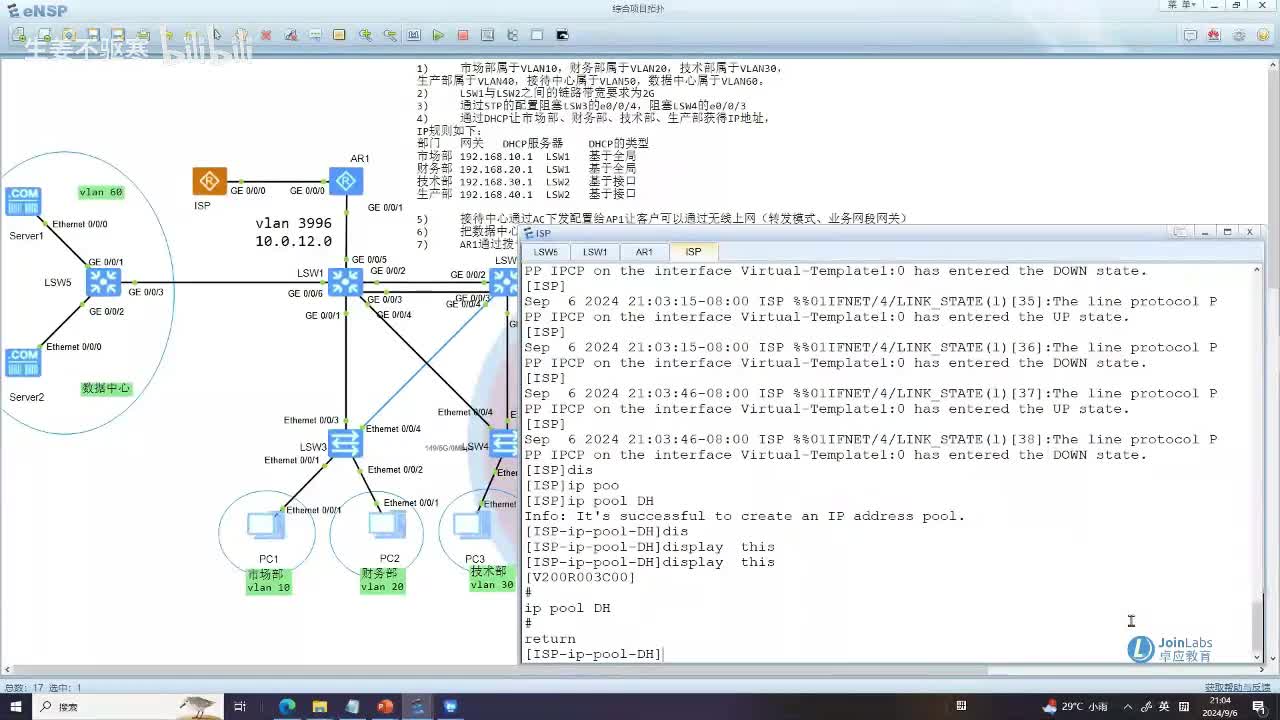Open PowerPoint from taskbar
The image size is (1280, 720).
click(385, 707)
